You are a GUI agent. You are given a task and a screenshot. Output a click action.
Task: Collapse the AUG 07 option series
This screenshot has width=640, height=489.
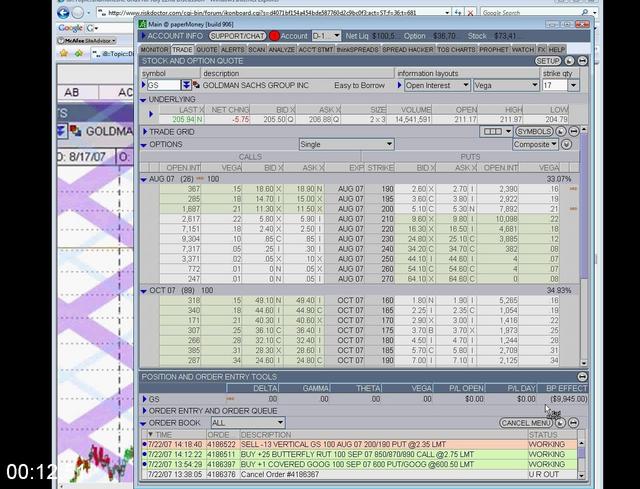pos(143,179)
